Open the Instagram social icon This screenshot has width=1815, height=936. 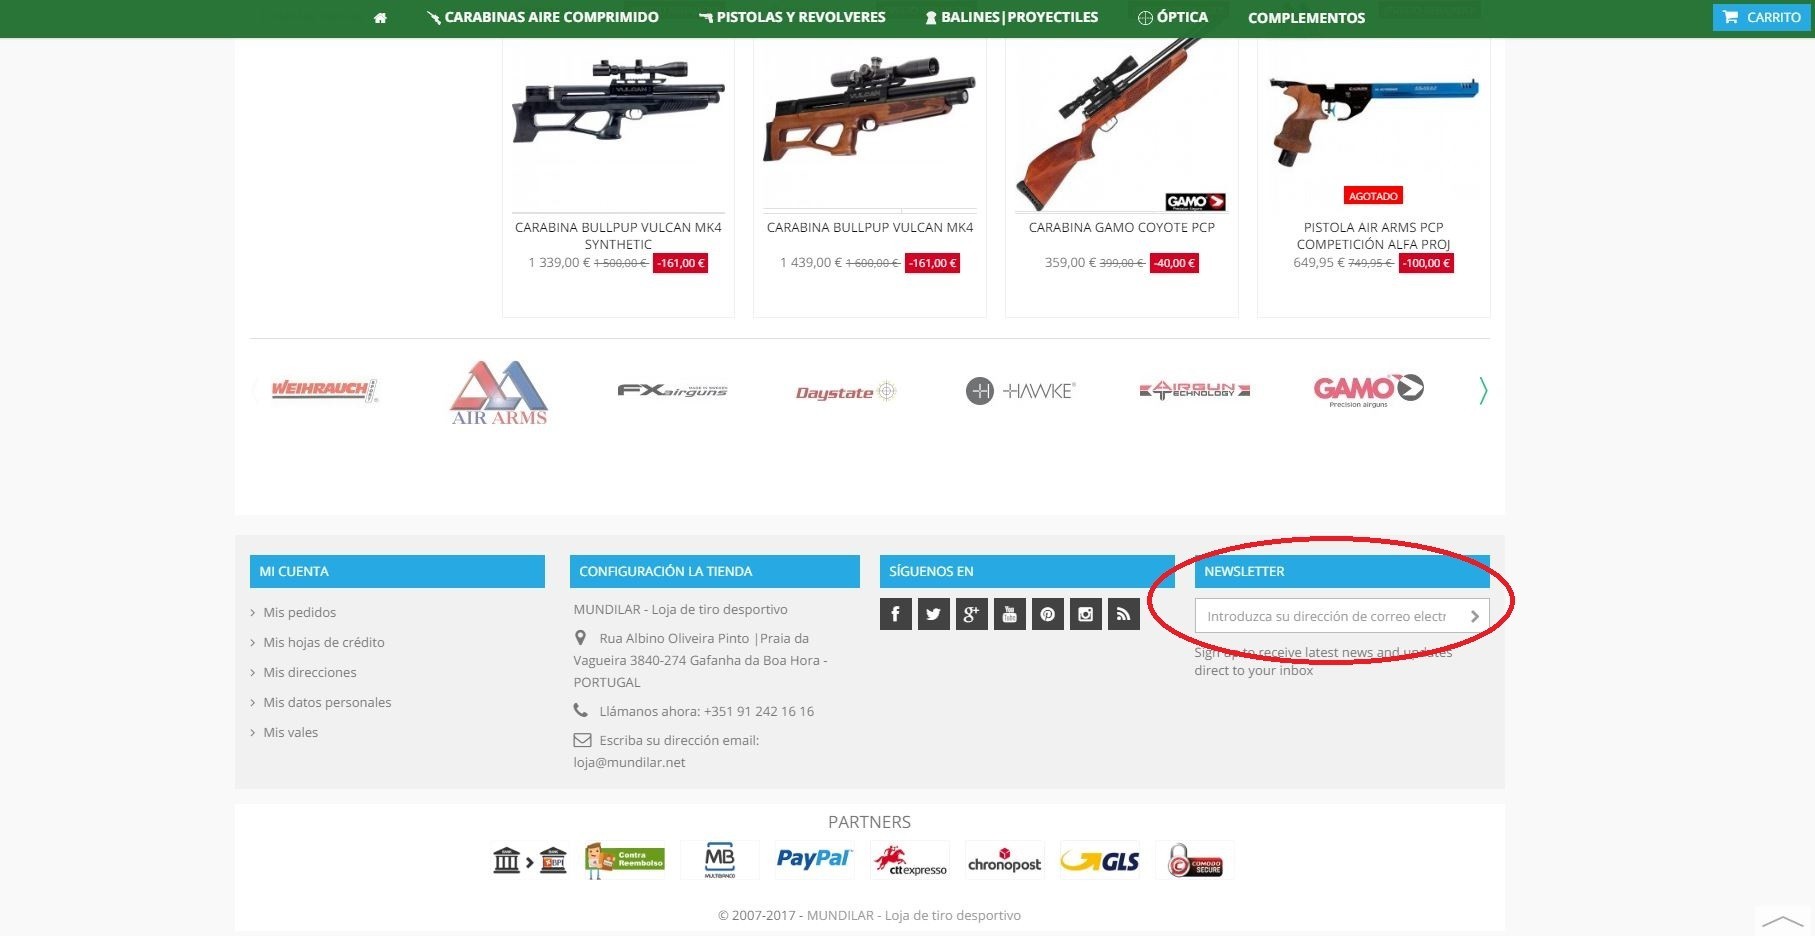(x=1085, y=614)
